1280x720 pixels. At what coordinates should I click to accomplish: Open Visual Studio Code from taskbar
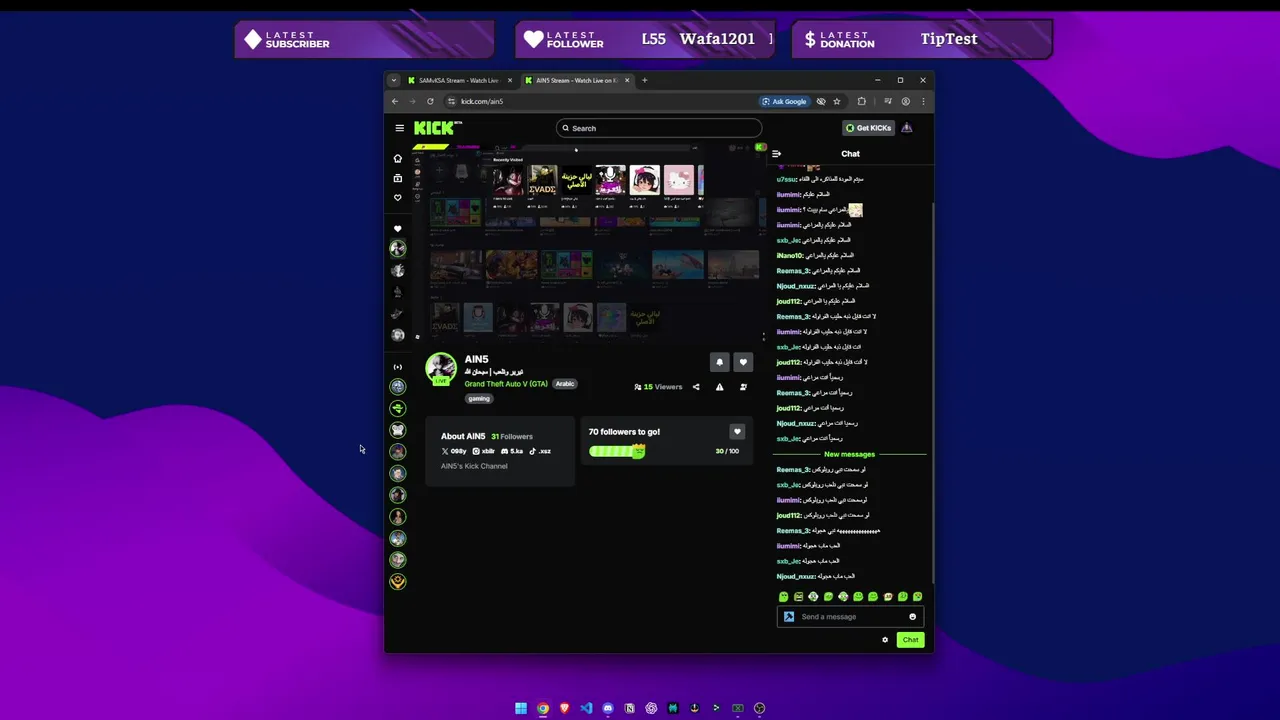586,708
